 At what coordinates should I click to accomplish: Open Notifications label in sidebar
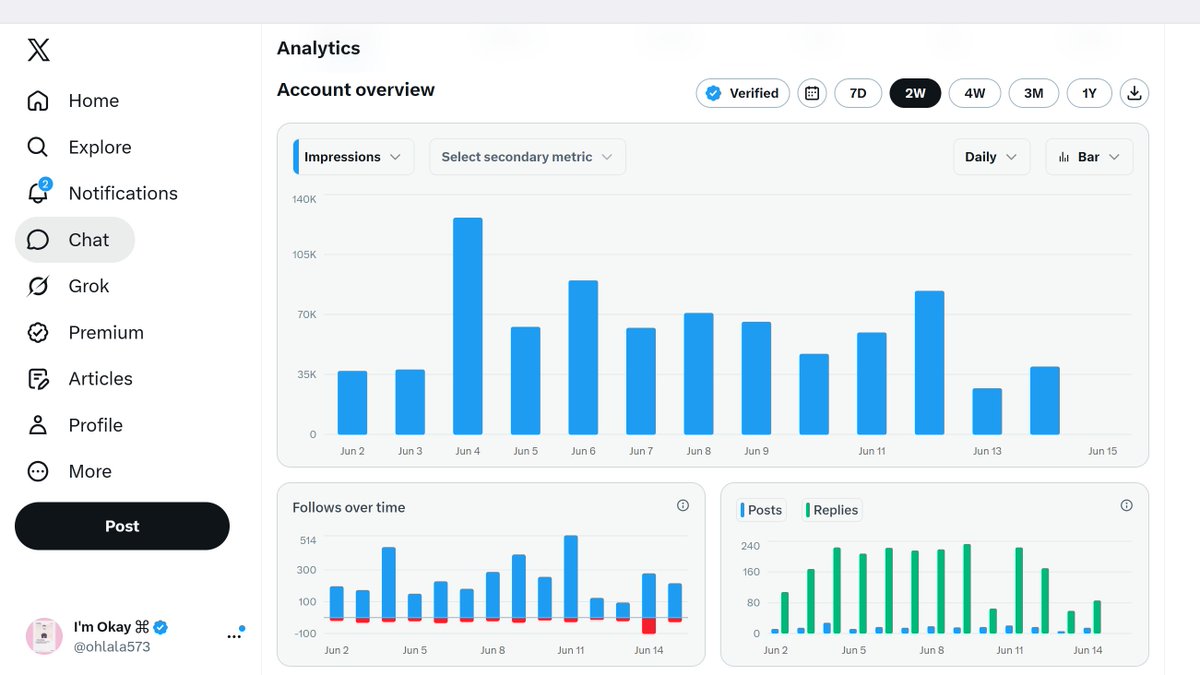coord(123,193)
